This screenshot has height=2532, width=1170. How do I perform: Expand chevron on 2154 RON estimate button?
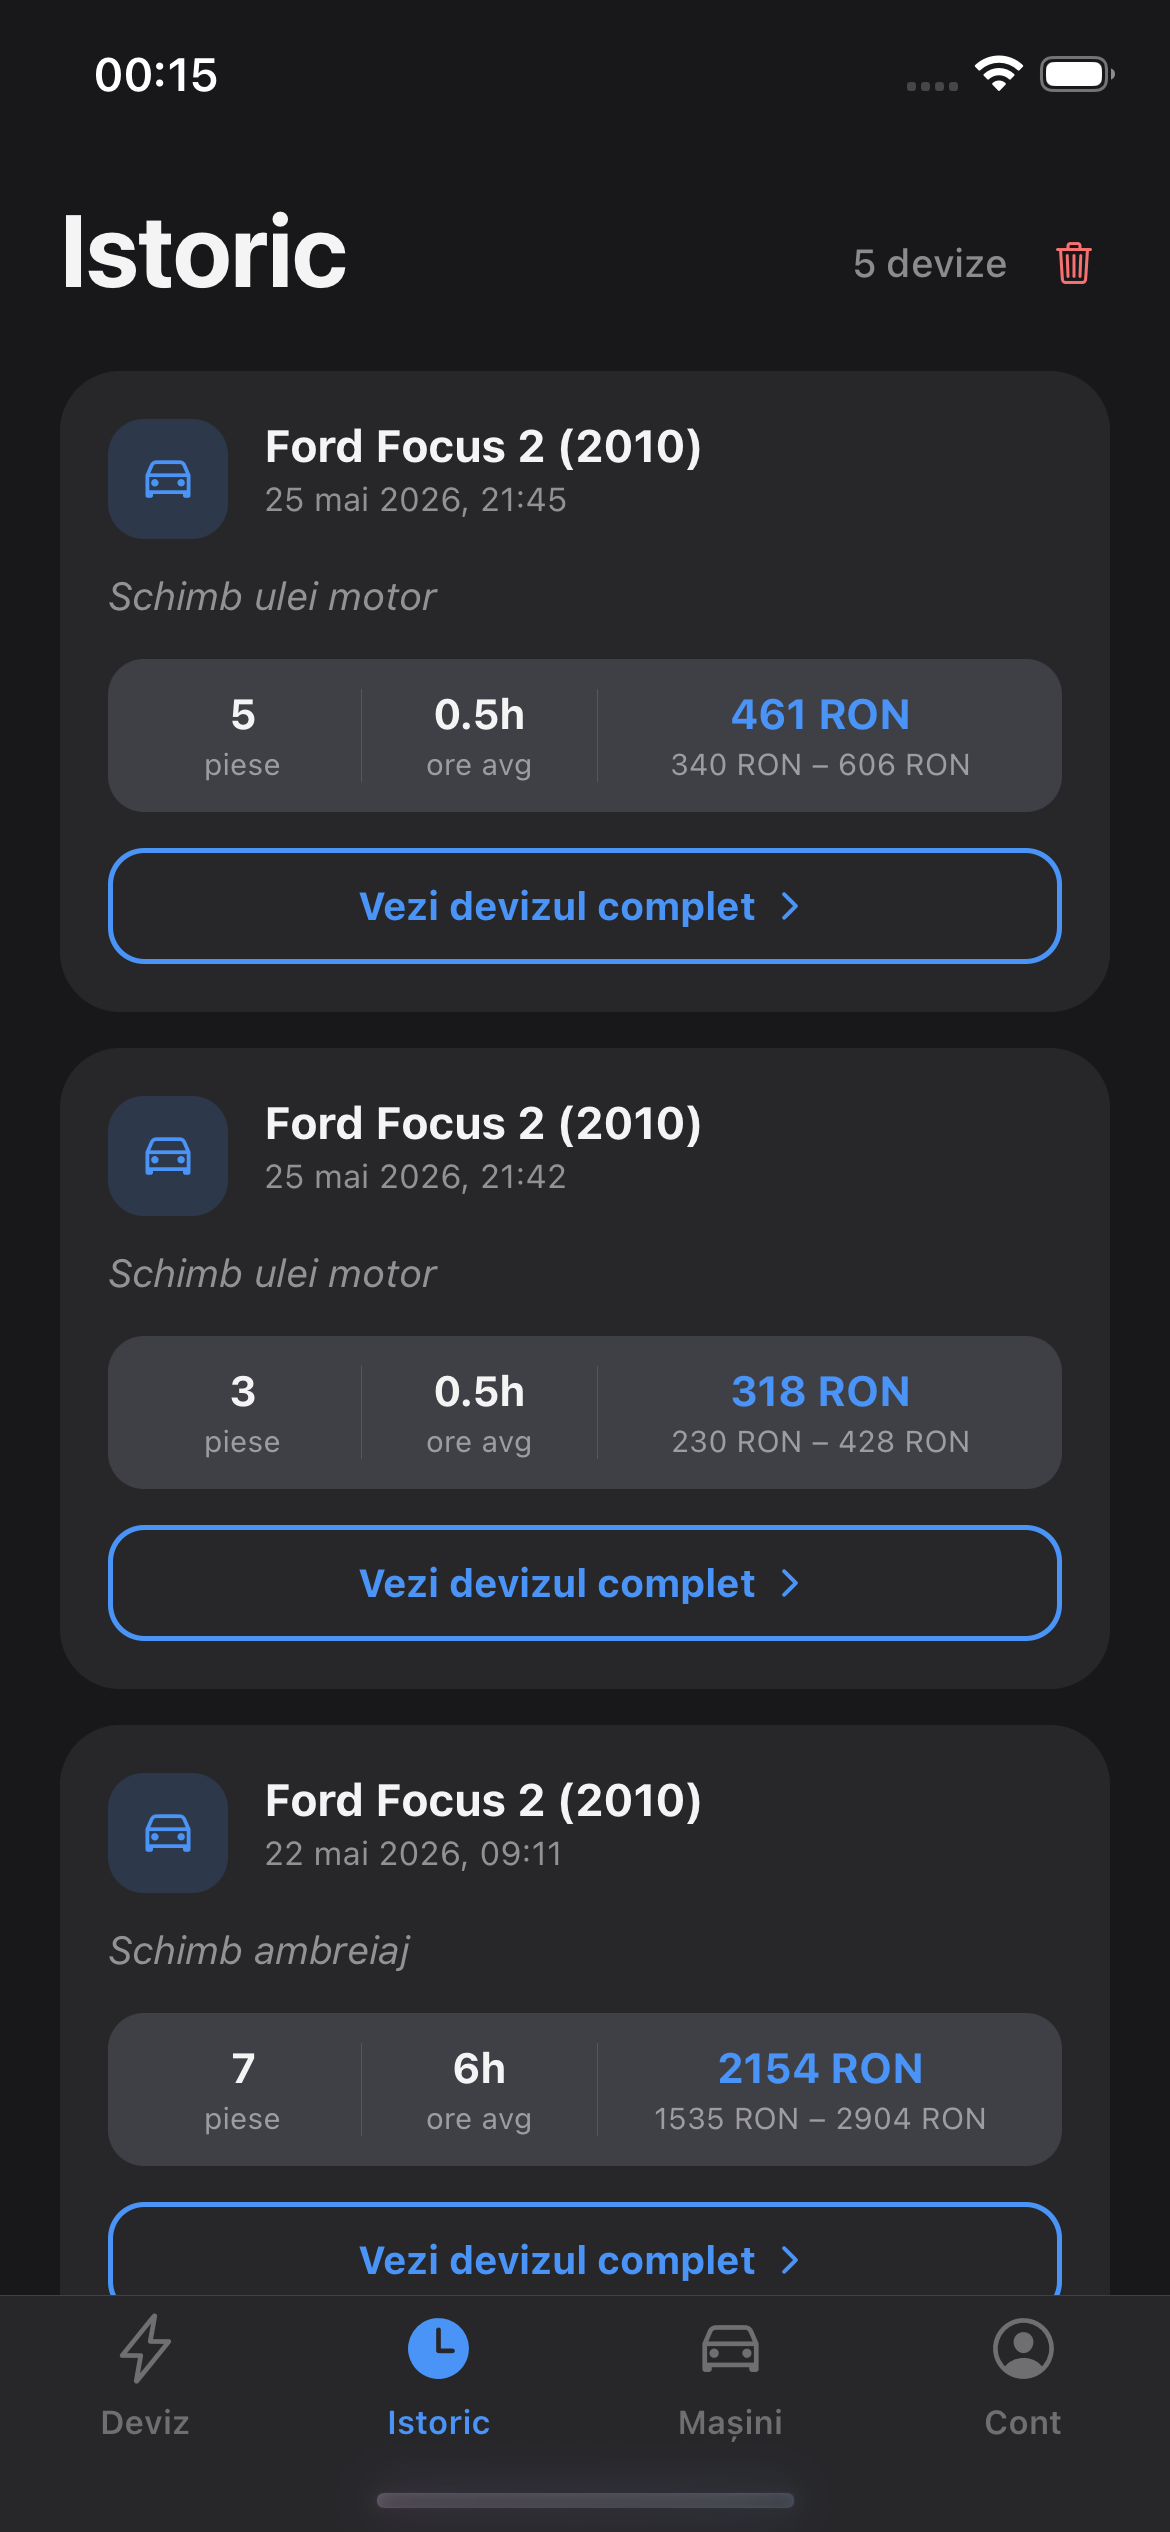point(790,2260)
